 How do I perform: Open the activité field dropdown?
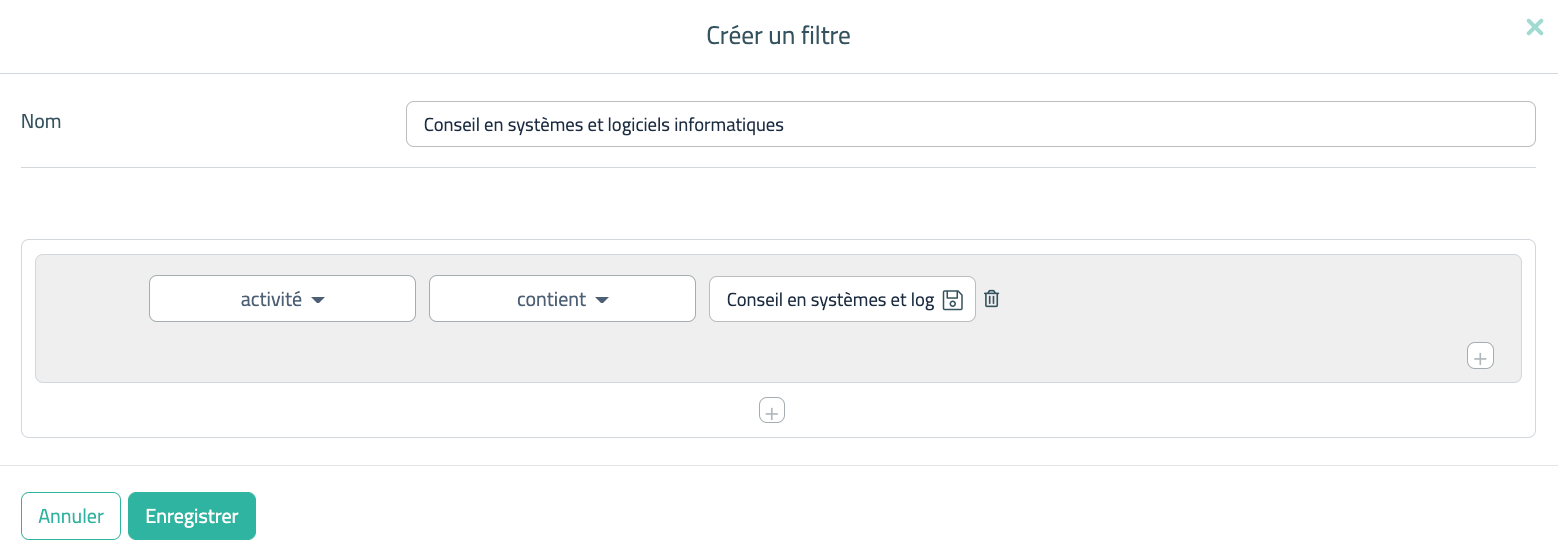pyautogui.click(x=282, y=299)
